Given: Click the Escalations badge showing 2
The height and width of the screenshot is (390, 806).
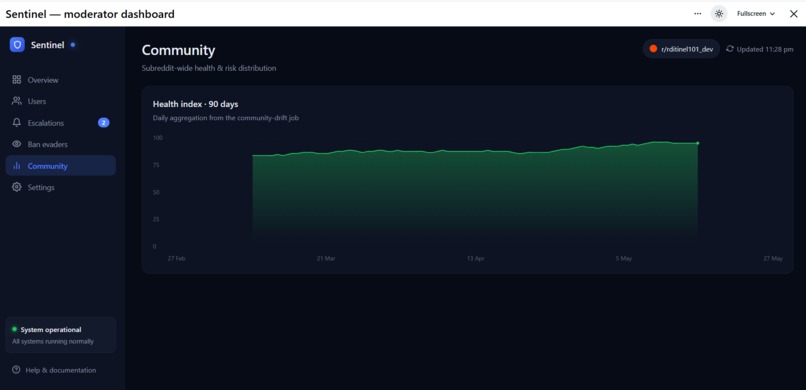Looking at the screenshot, I should click(103, 123).
